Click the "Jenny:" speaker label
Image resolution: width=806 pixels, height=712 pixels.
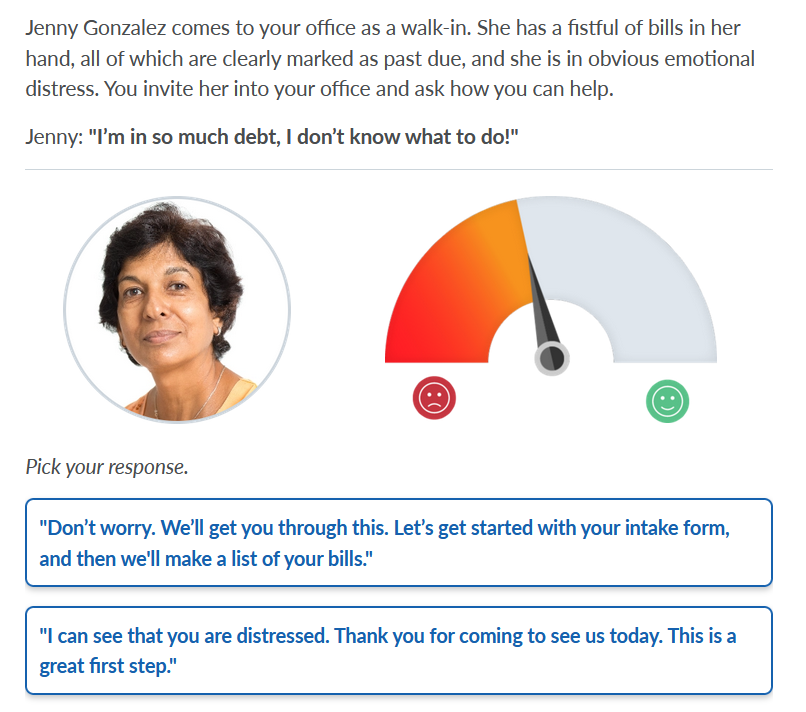(x=54, y=137)
